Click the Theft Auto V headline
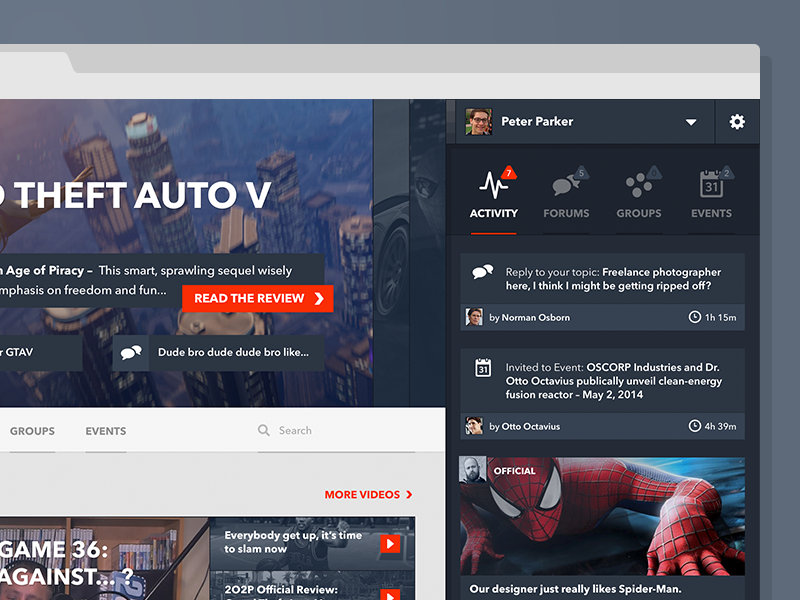The height and width of the screenshot is (600, 800). (135, 195)
